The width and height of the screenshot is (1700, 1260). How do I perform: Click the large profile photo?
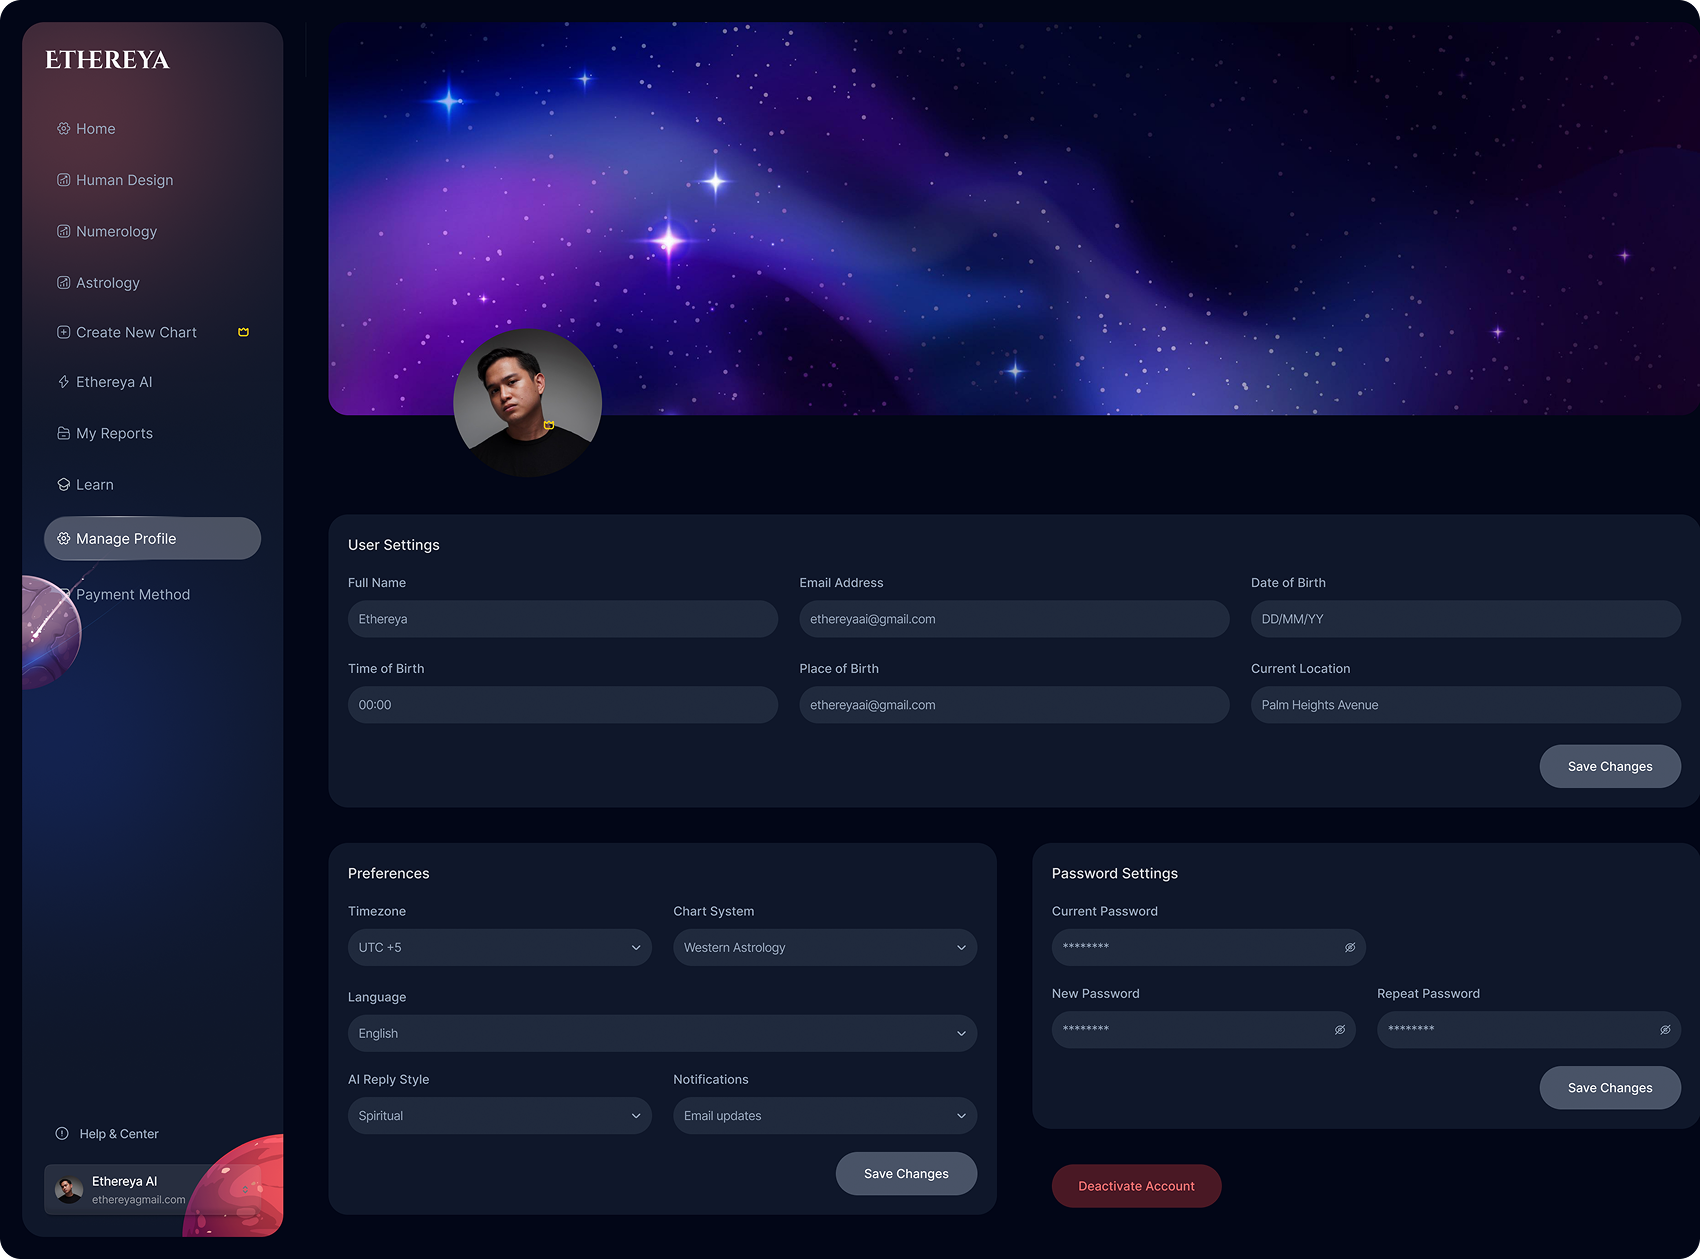pos(527,403)
